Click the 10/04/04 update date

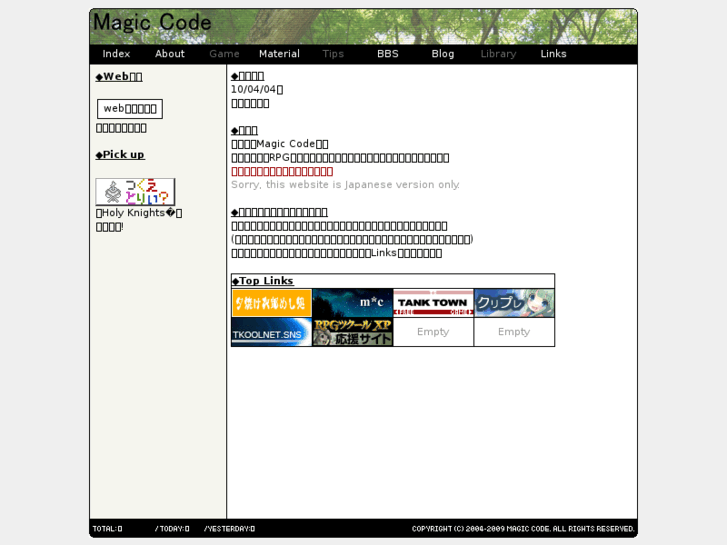click(x=257, y=89)
